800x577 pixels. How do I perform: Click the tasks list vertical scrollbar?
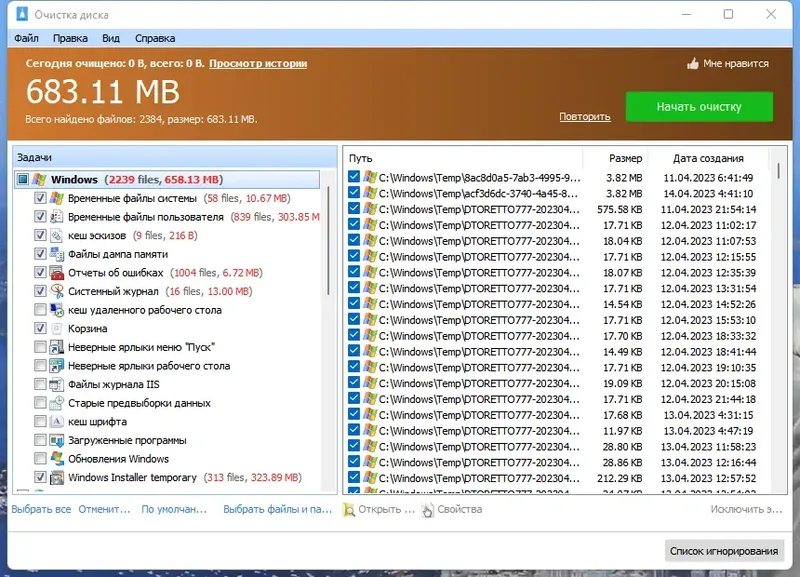coord(328,240)
